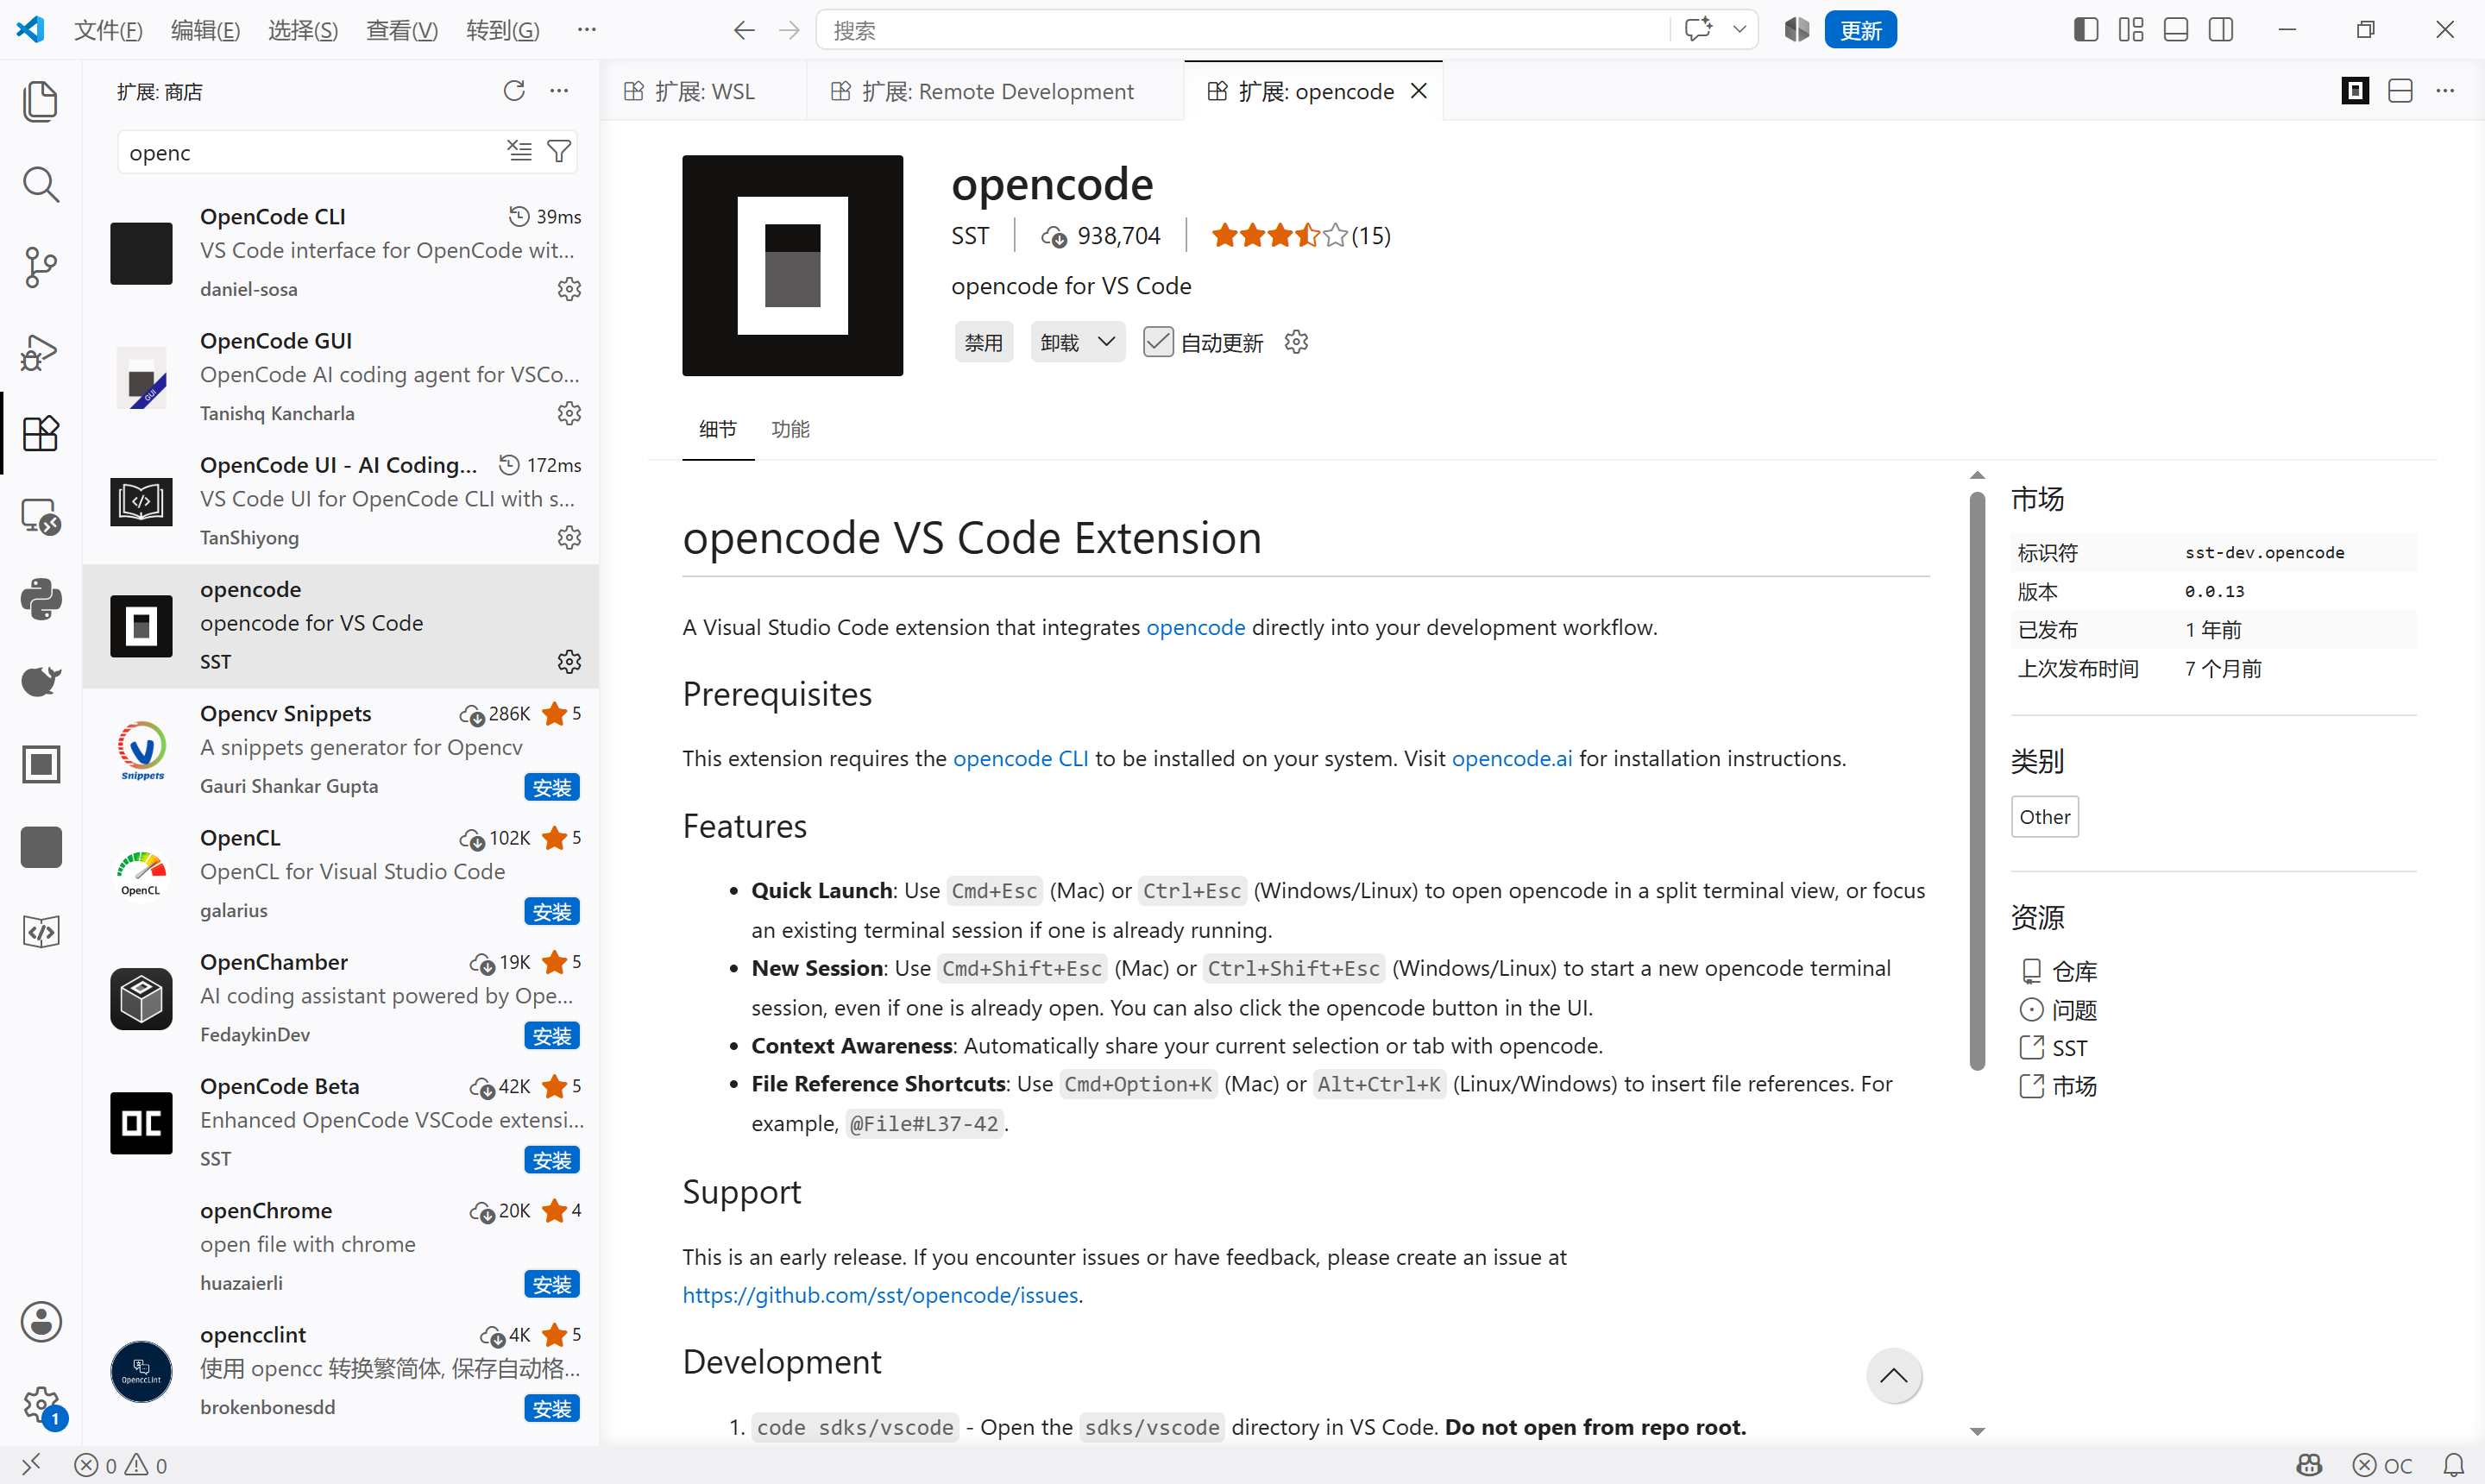Open the 文件(F) menu

(109, 31)
